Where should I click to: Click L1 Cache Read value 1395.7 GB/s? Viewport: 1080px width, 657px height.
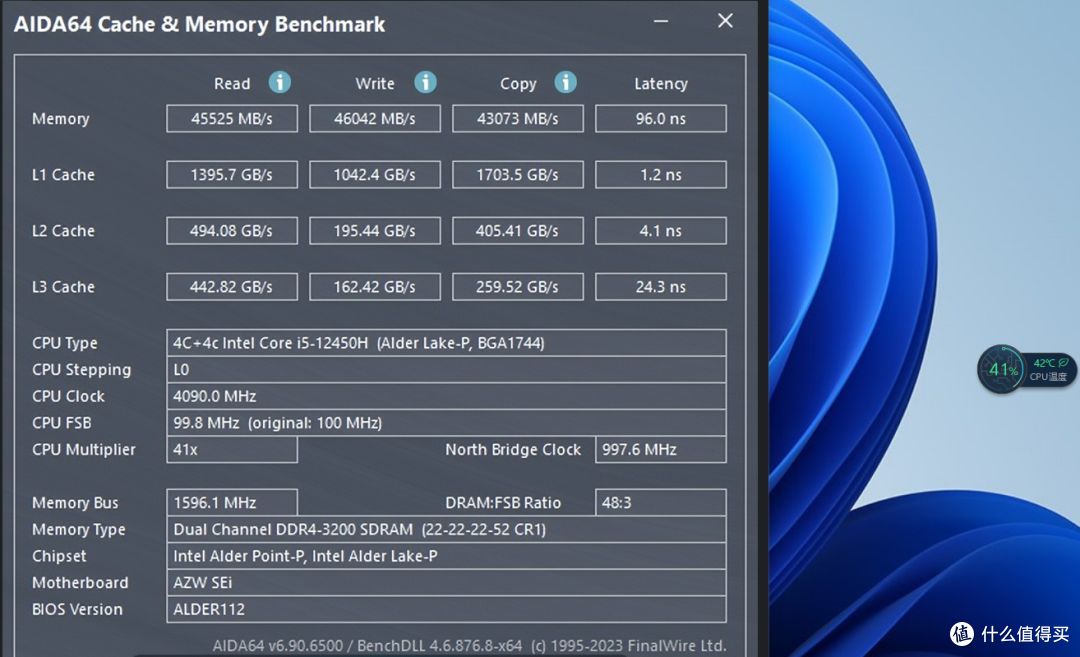pos(232,175)
